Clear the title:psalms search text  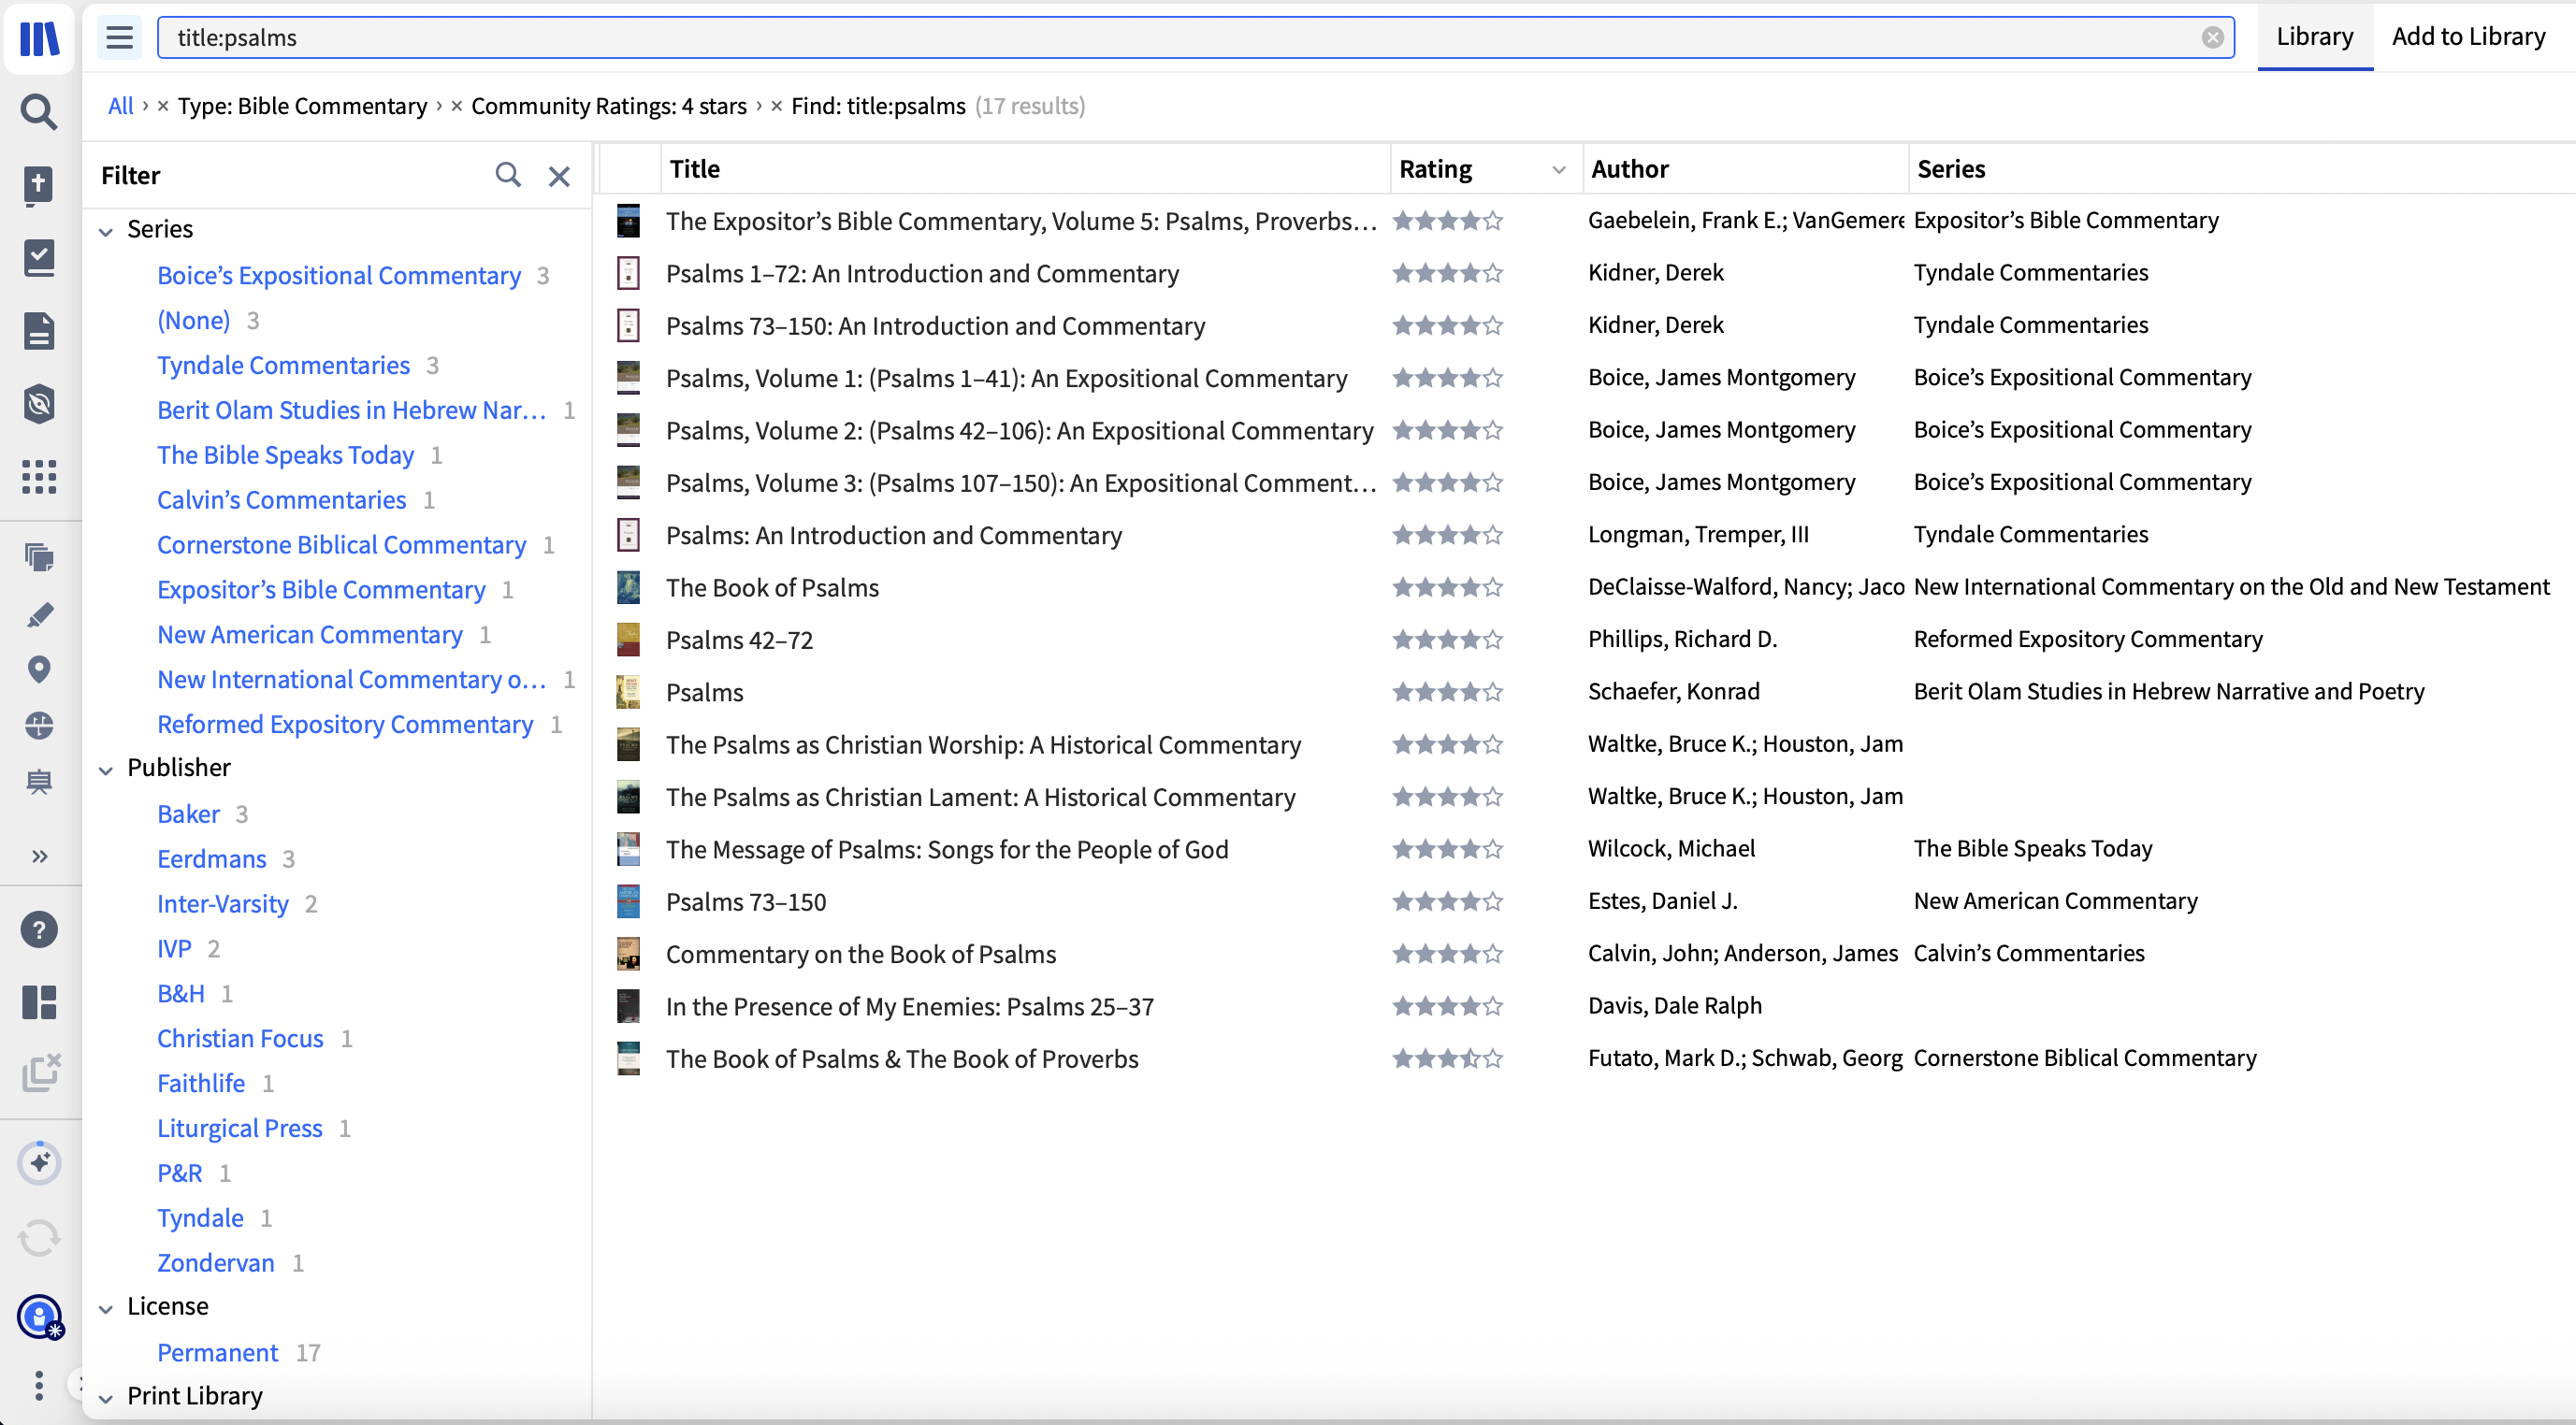[2212, 38]
